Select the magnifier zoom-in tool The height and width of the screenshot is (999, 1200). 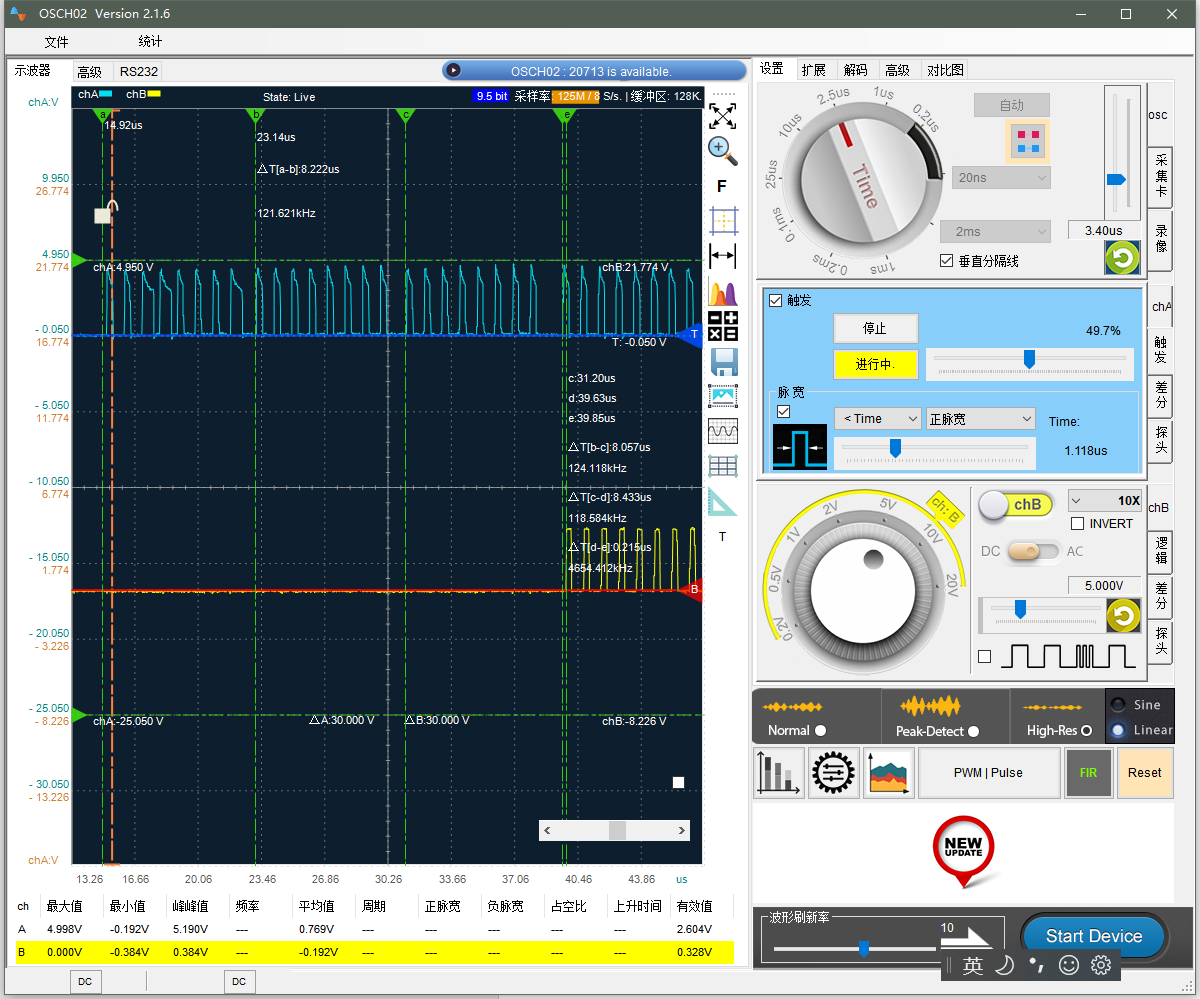click(722, 151)
